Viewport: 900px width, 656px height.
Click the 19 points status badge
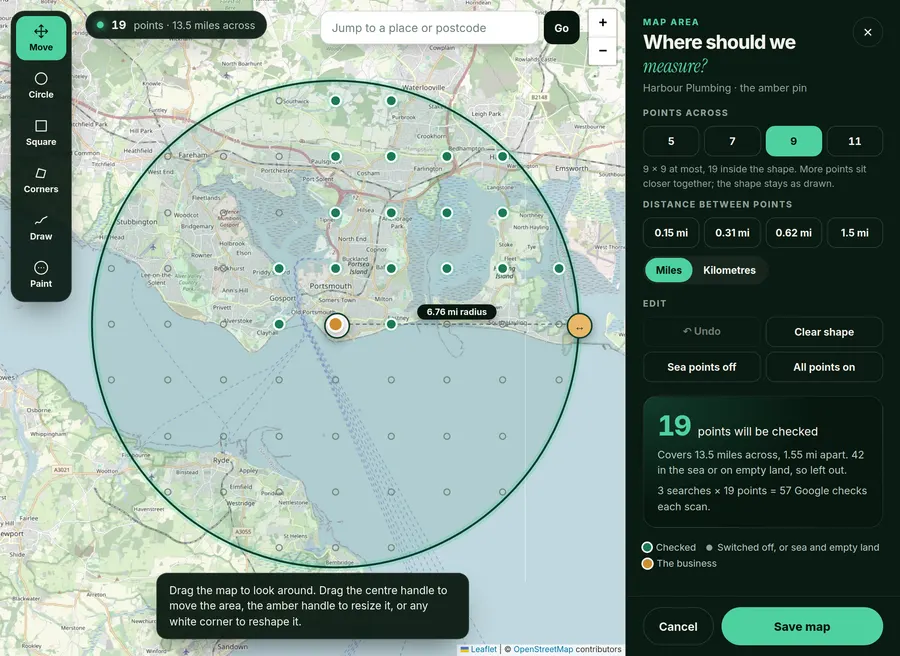[x=176, y=25]
